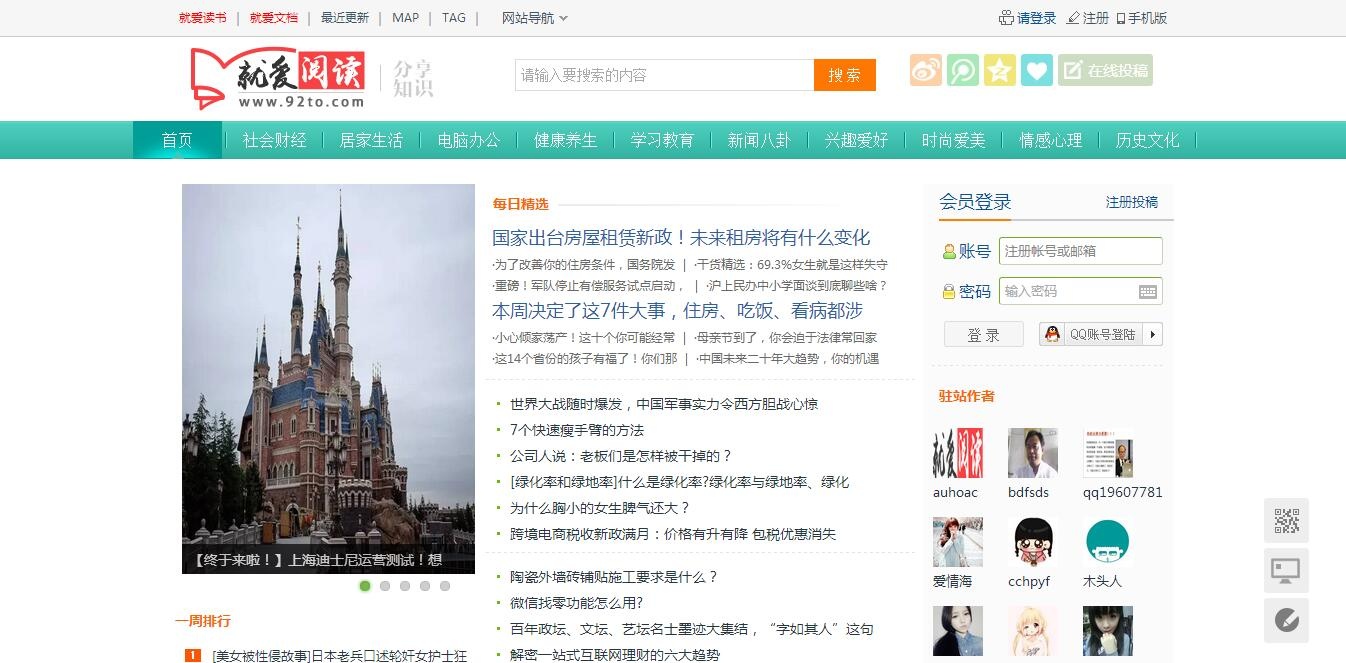Open the 健康养生 navigation tab

click(565, 140)
